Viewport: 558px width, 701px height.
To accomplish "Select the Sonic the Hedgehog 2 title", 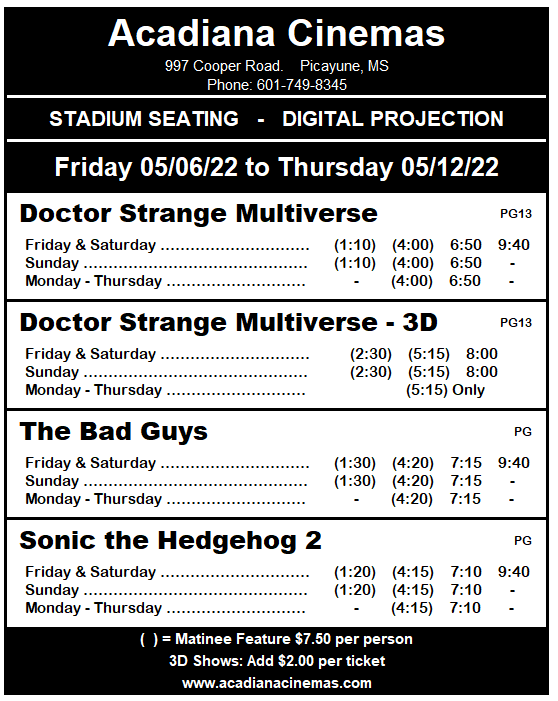I will pyautogui.click(x=170, y=541).
